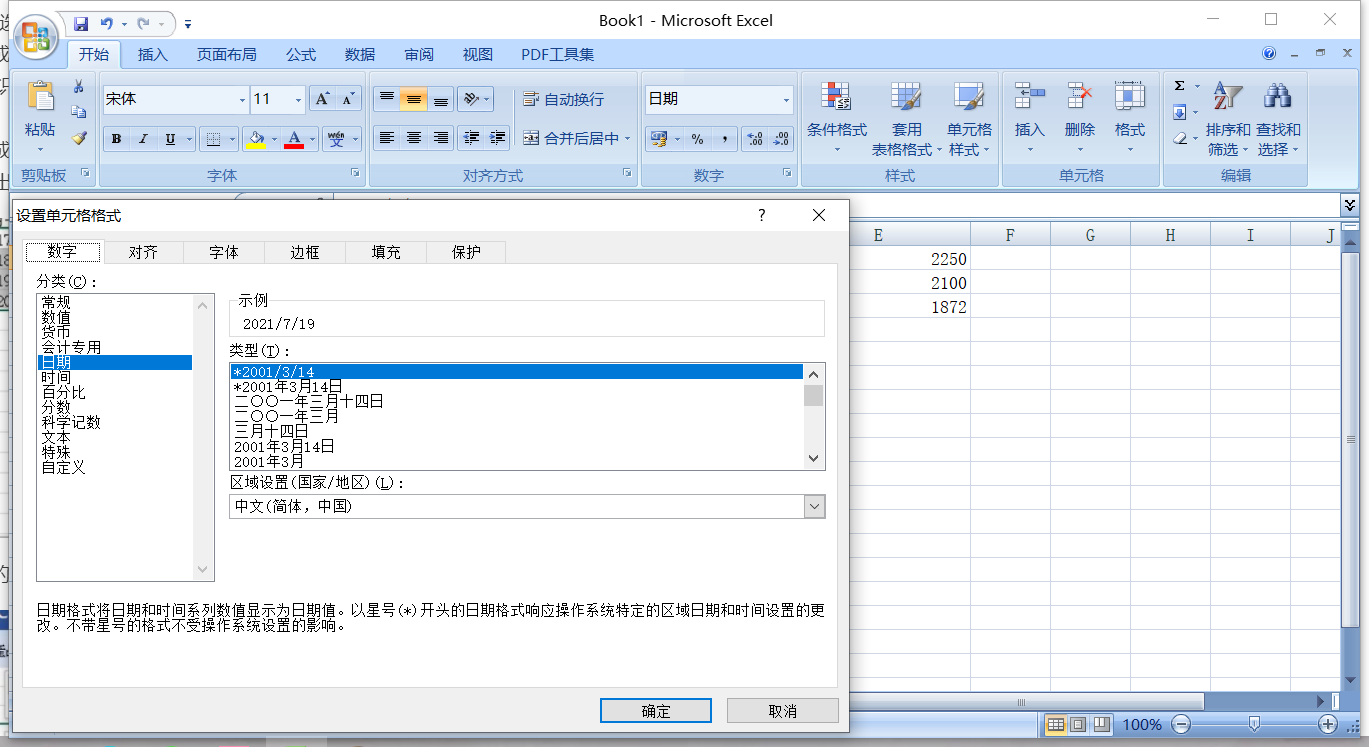Switch to Page Break Preview view
1369x747 pixels.
[1101, 724]
